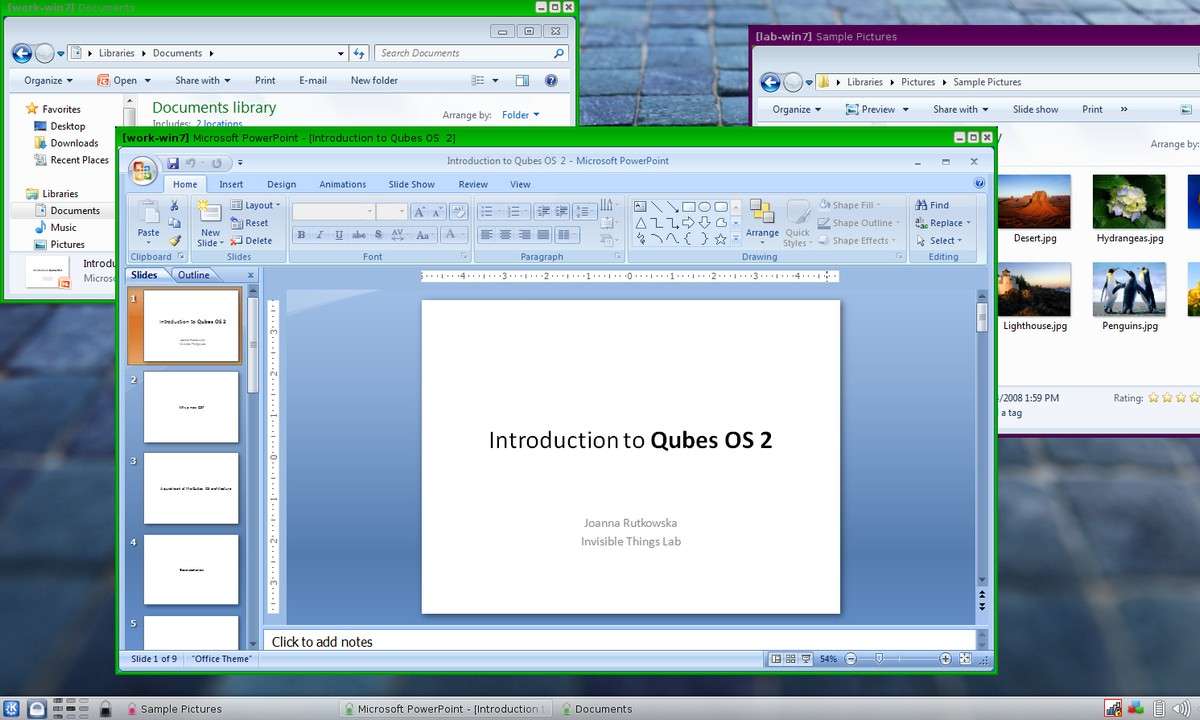Screen dimensions: 1200x720
Task: Click Fit slide to window icon
Action: point(965,659)
